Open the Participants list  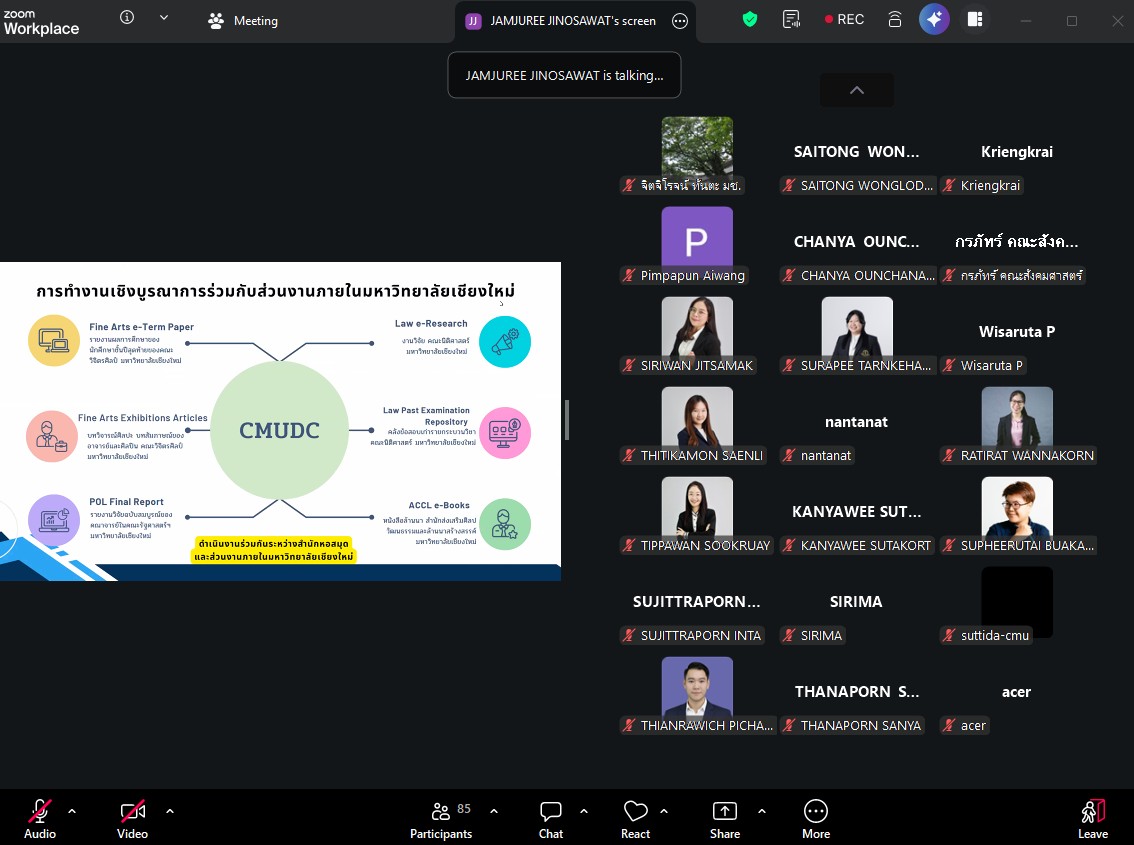441,819
